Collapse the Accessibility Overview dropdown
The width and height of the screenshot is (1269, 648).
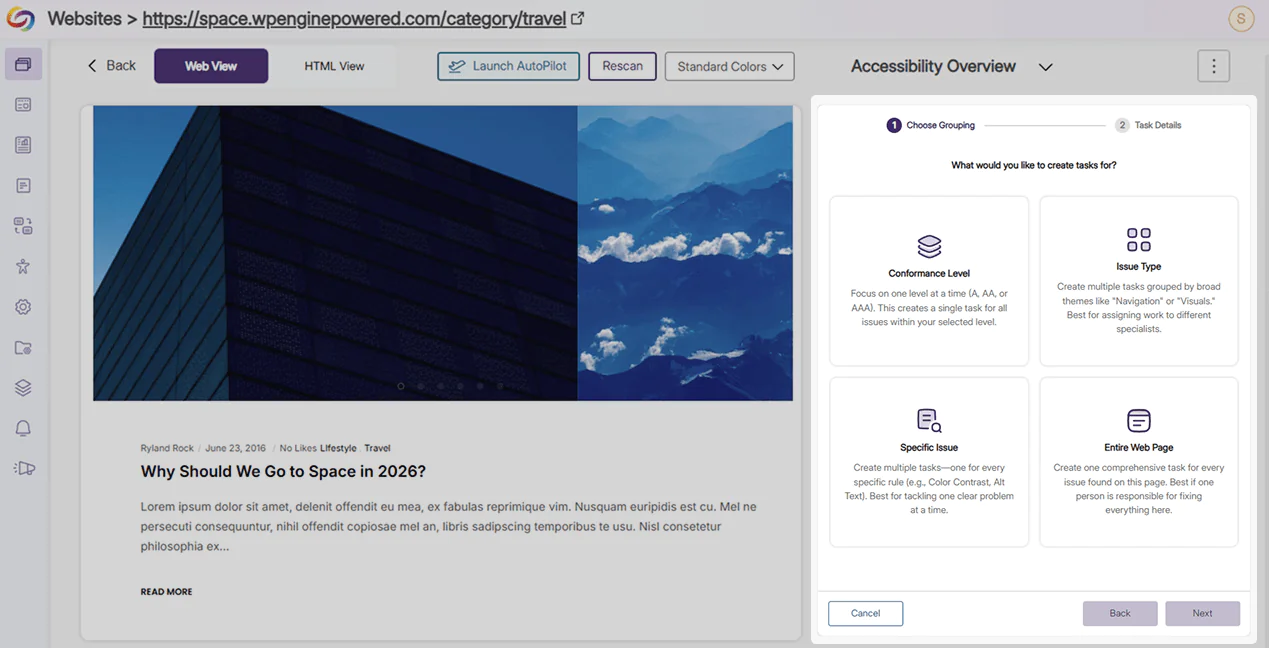[1046, 67]
